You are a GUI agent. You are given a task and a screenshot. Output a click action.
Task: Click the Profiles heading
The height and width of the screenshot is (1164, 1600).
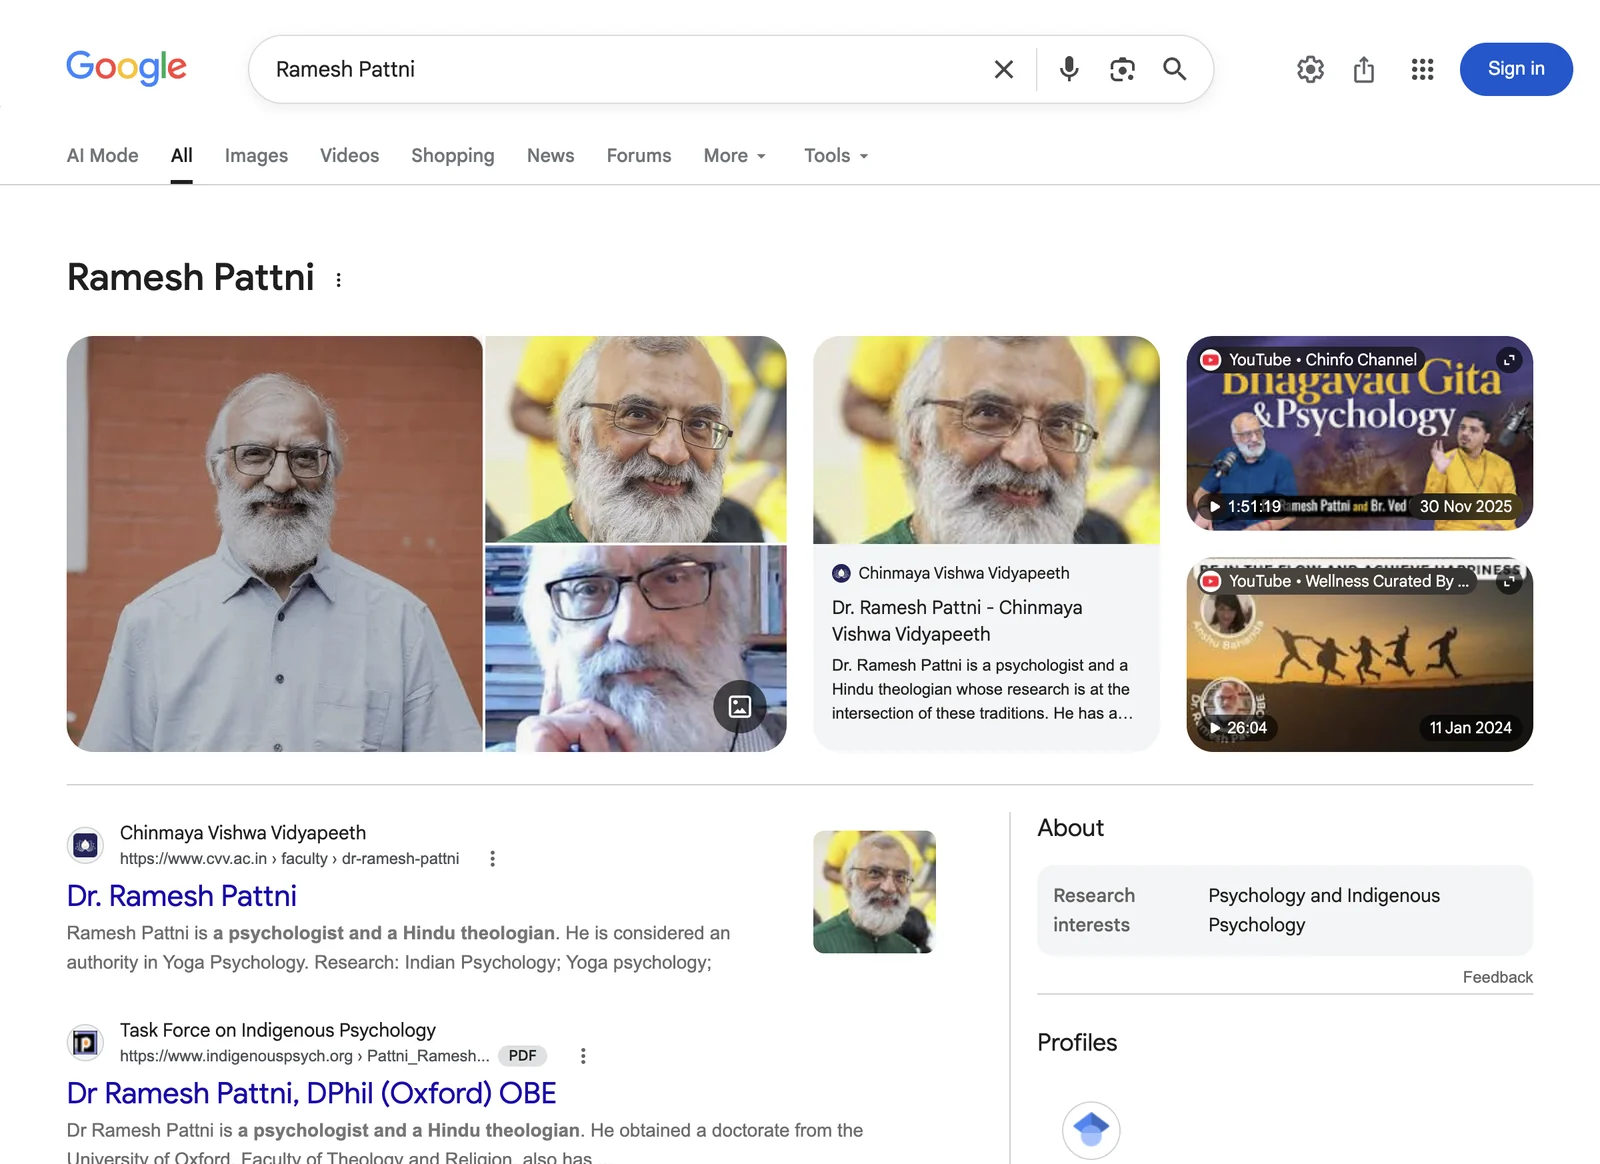tap(1077, 1043)
